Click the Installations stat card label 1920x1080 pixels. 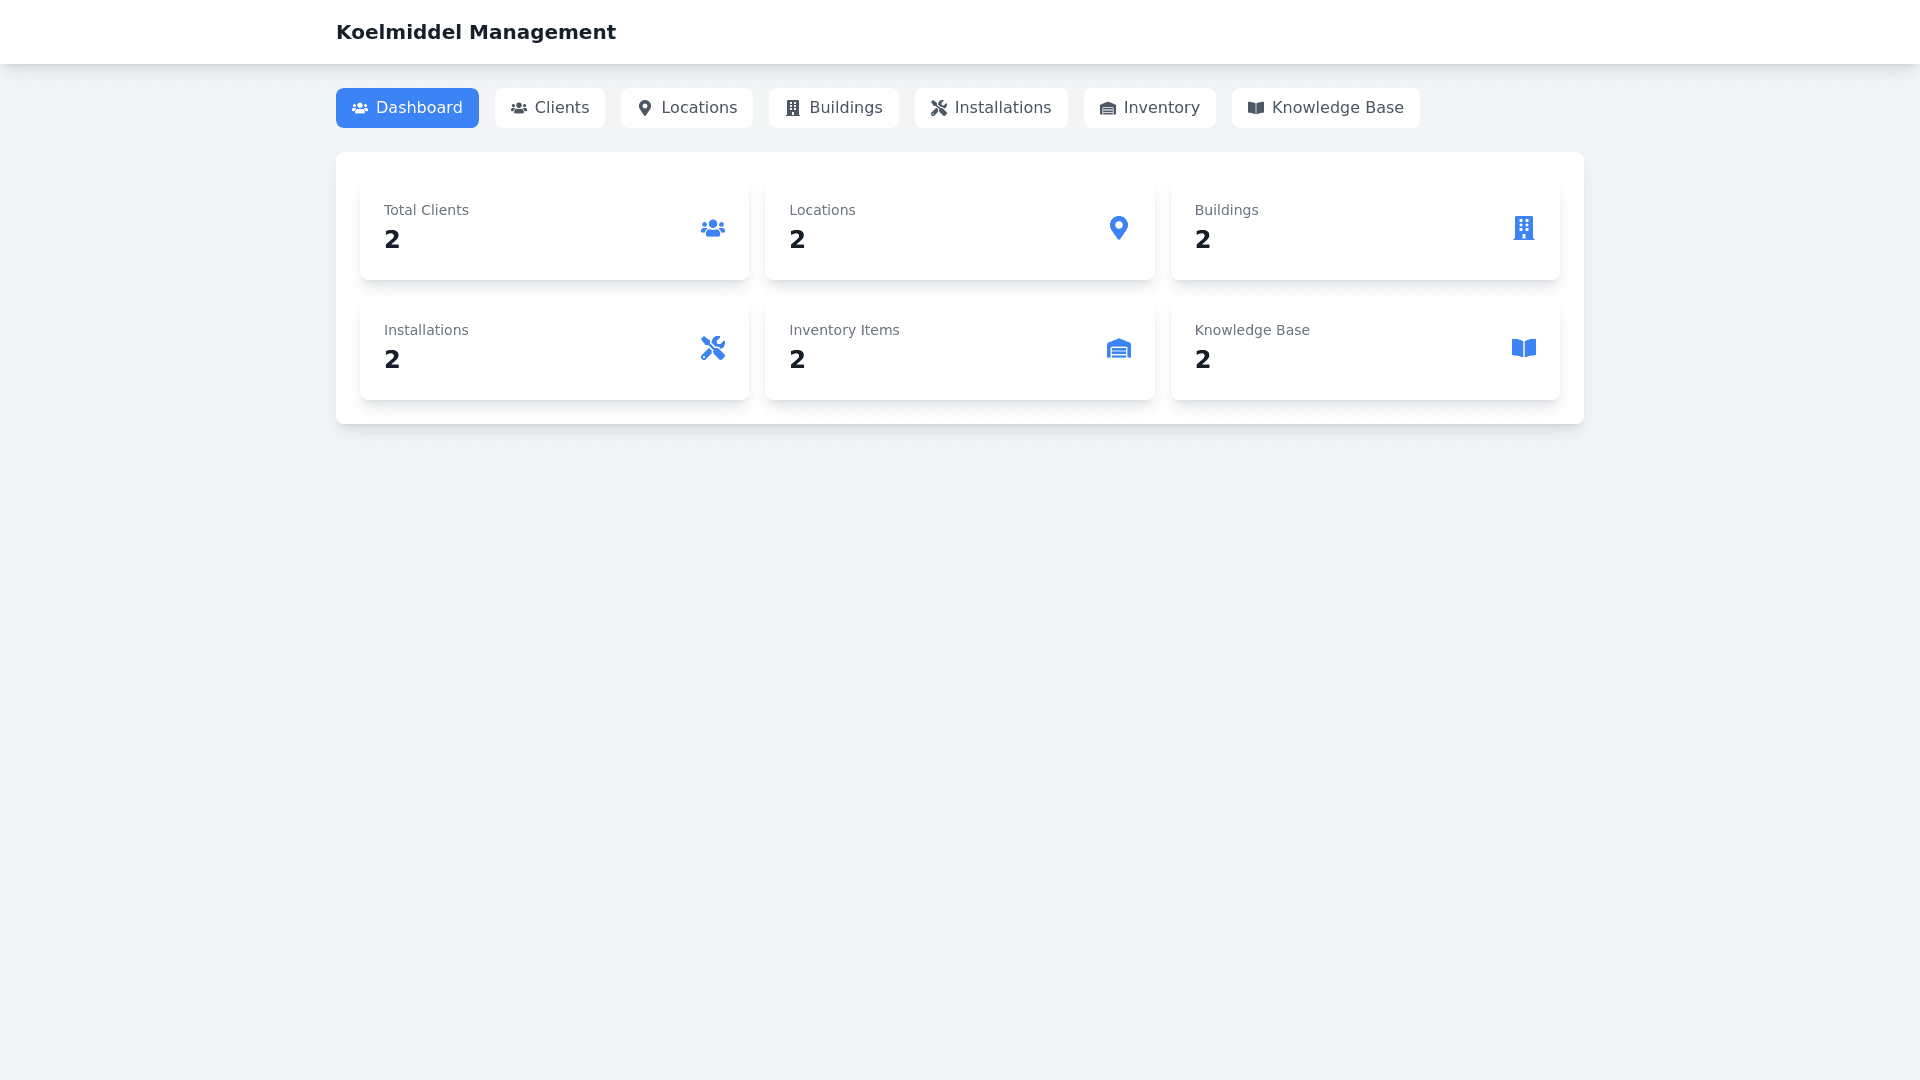click(426, 330)
